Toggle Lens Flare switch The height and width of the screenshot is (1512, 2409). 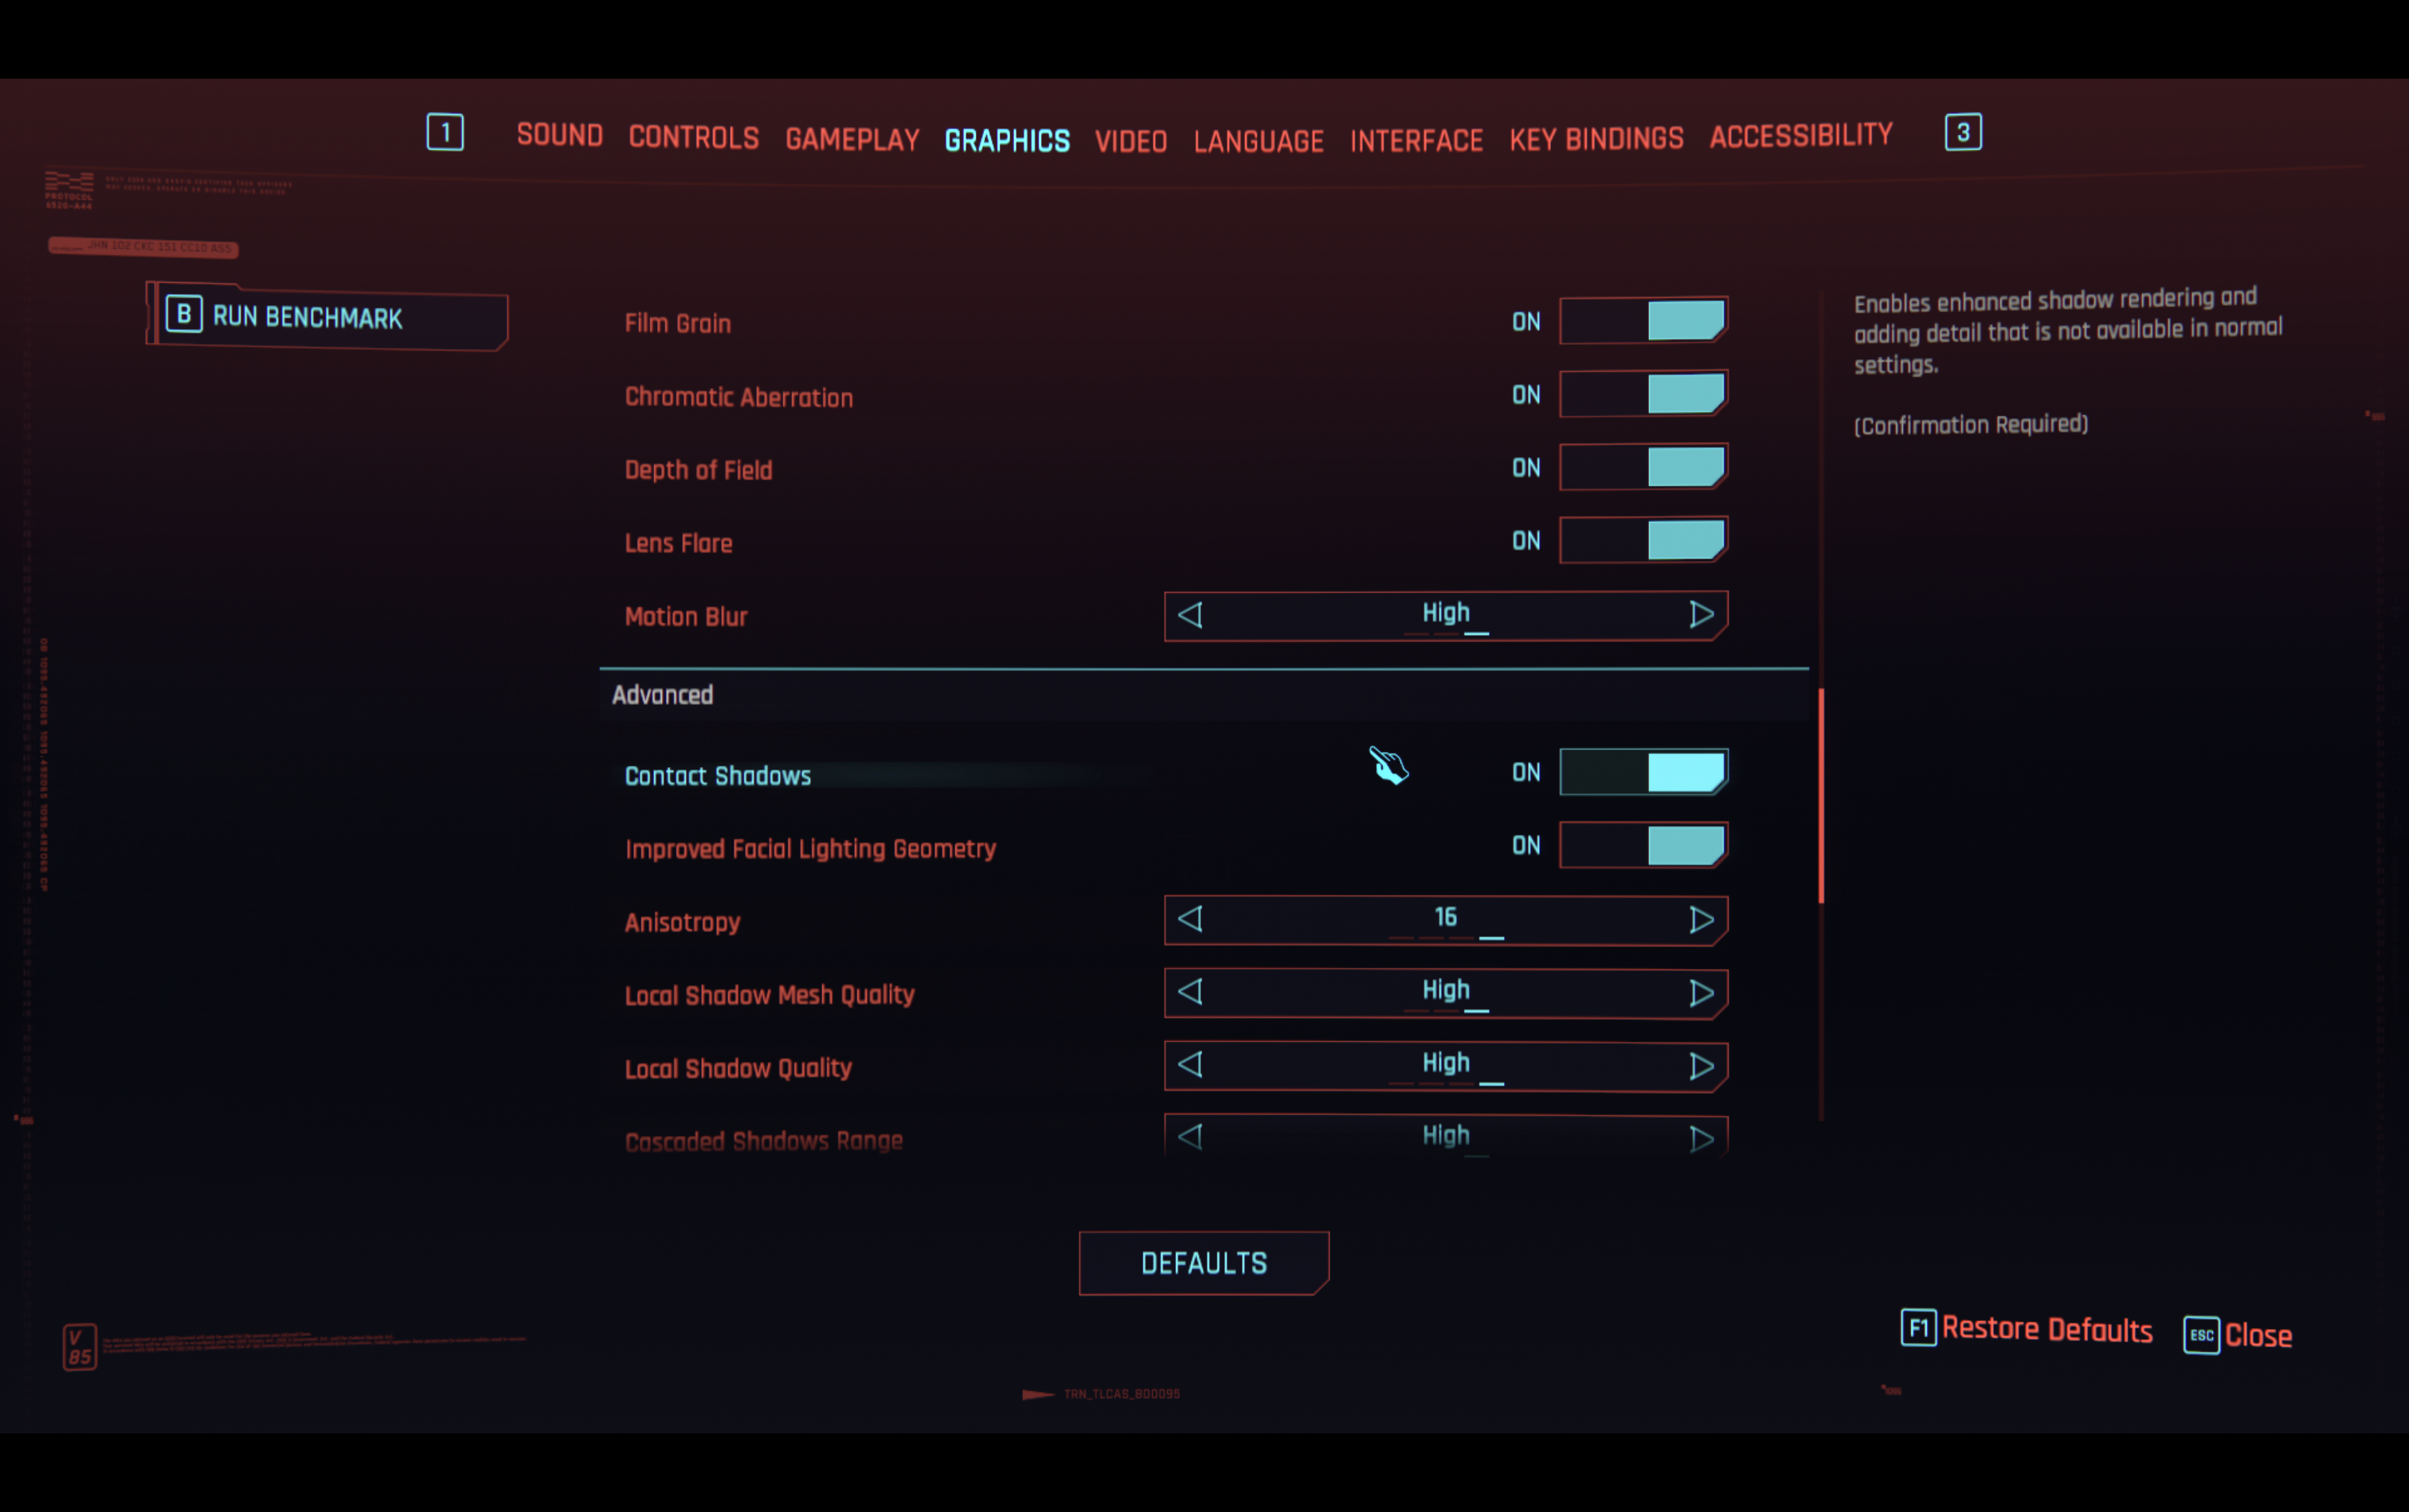click(1643, 540)
